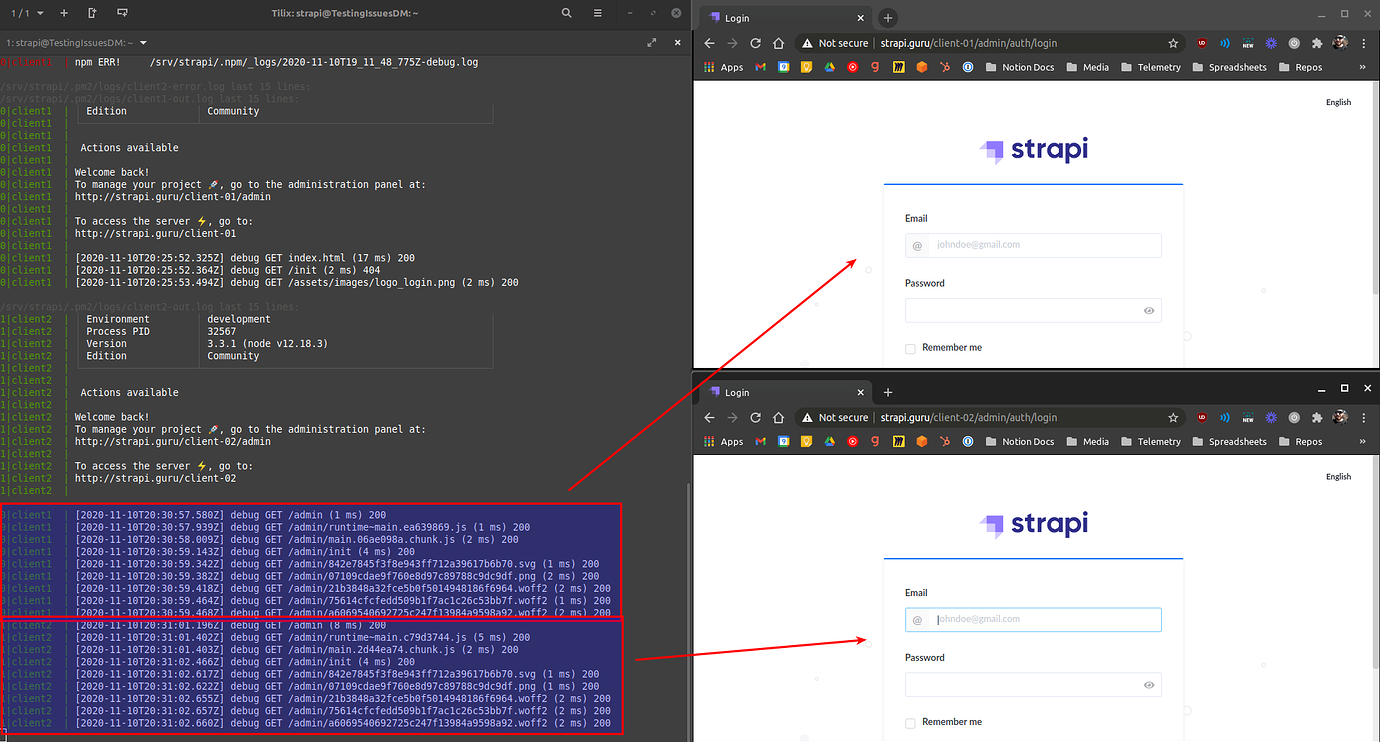Click the 1Password bookmark icon
This screenshot has width=1380, height=742.
click(x=966, y=67)
